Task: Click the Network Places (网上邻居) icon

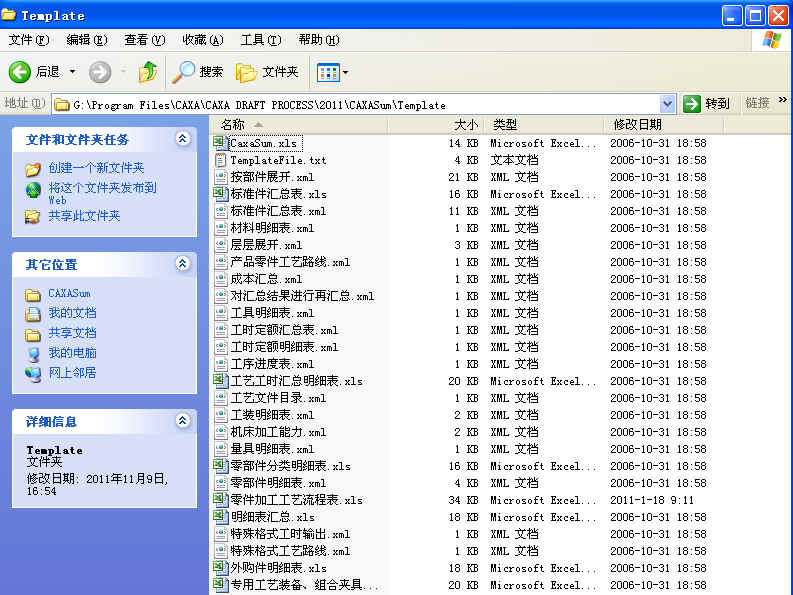Action: pos(33,373)
